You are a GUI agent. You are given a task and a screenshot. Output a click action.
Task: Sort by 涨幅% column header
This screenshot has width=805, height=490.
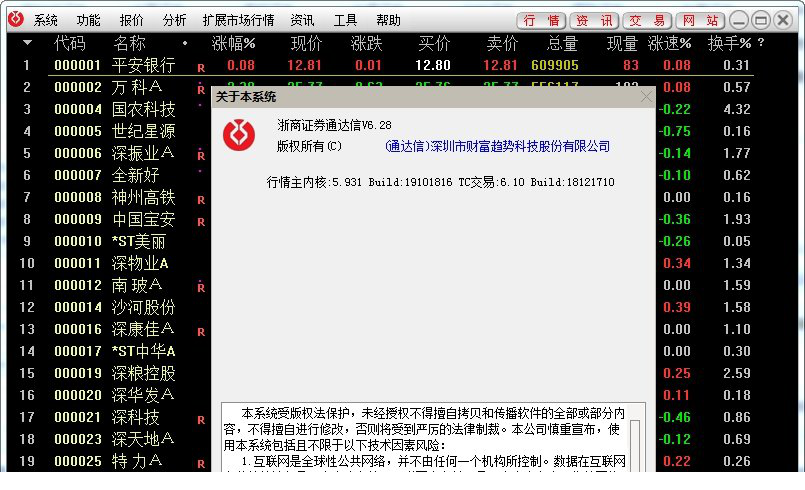pos(233,43)
